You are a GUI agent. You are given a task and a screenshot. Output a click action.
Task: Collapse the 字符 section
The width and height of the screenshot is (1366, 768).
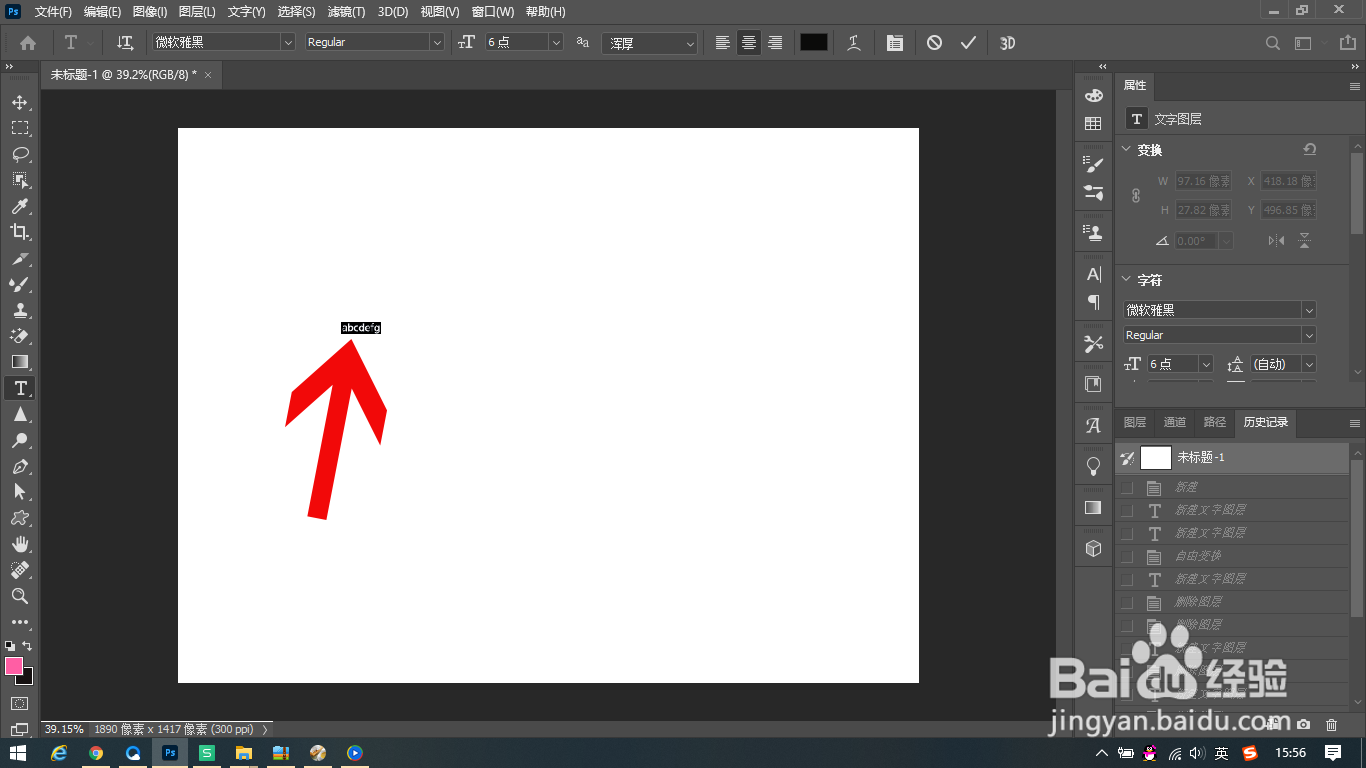1126,280
